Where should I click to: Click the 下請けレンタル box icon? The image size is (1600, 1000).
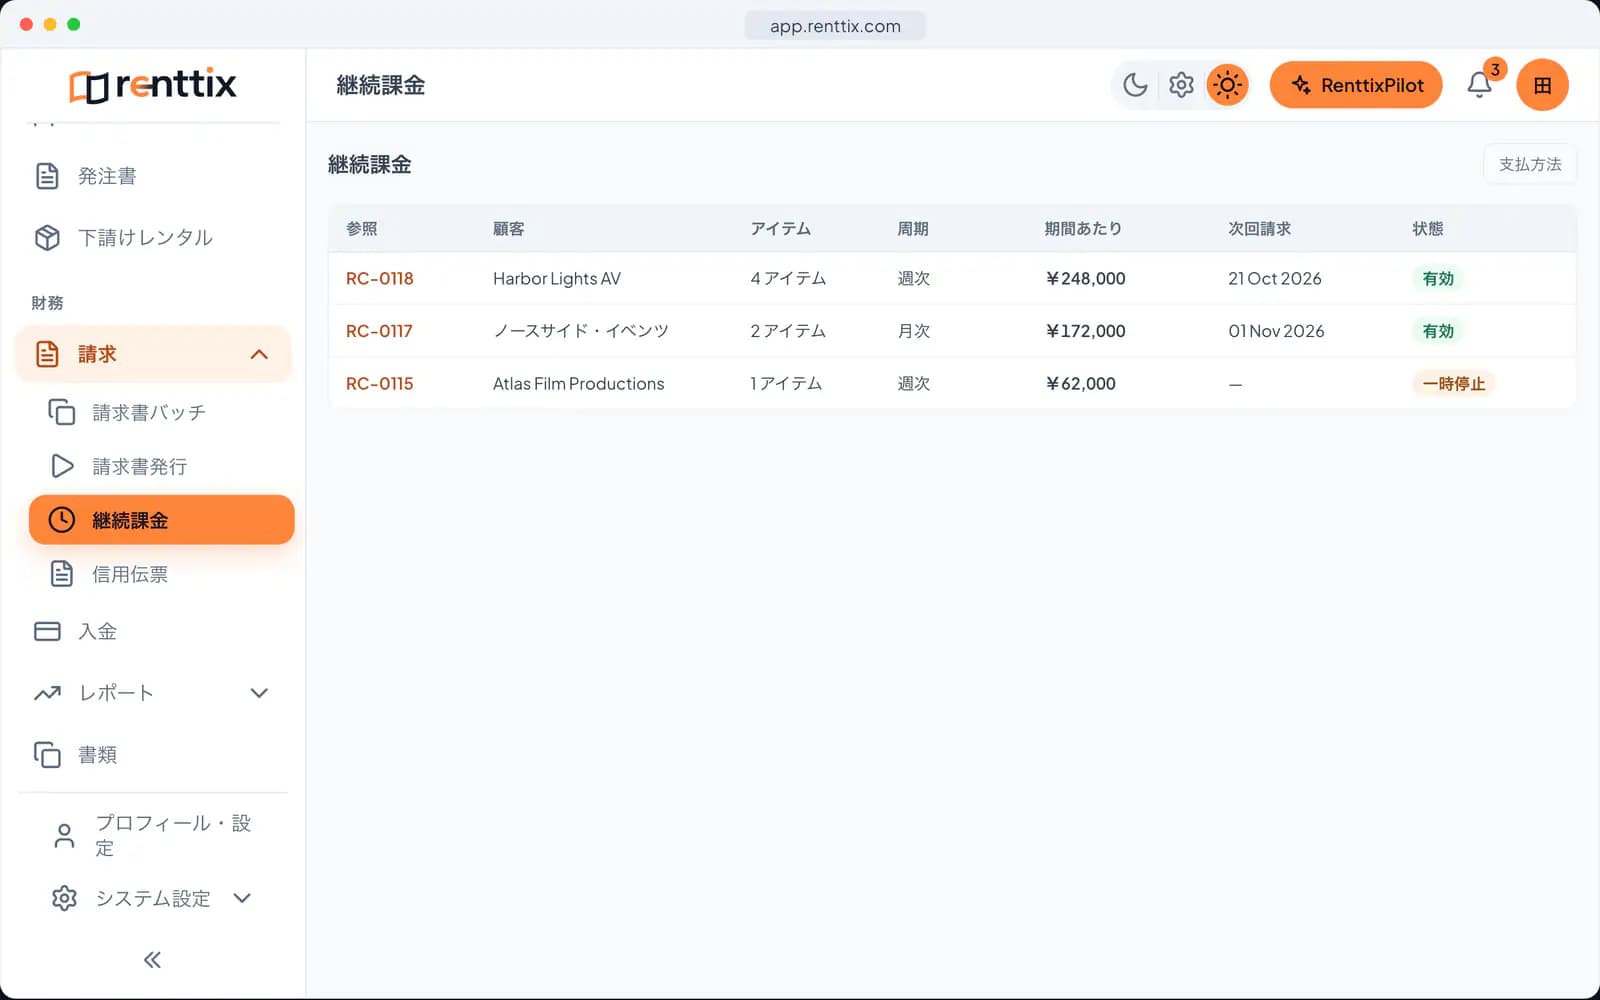coord(47,238)
